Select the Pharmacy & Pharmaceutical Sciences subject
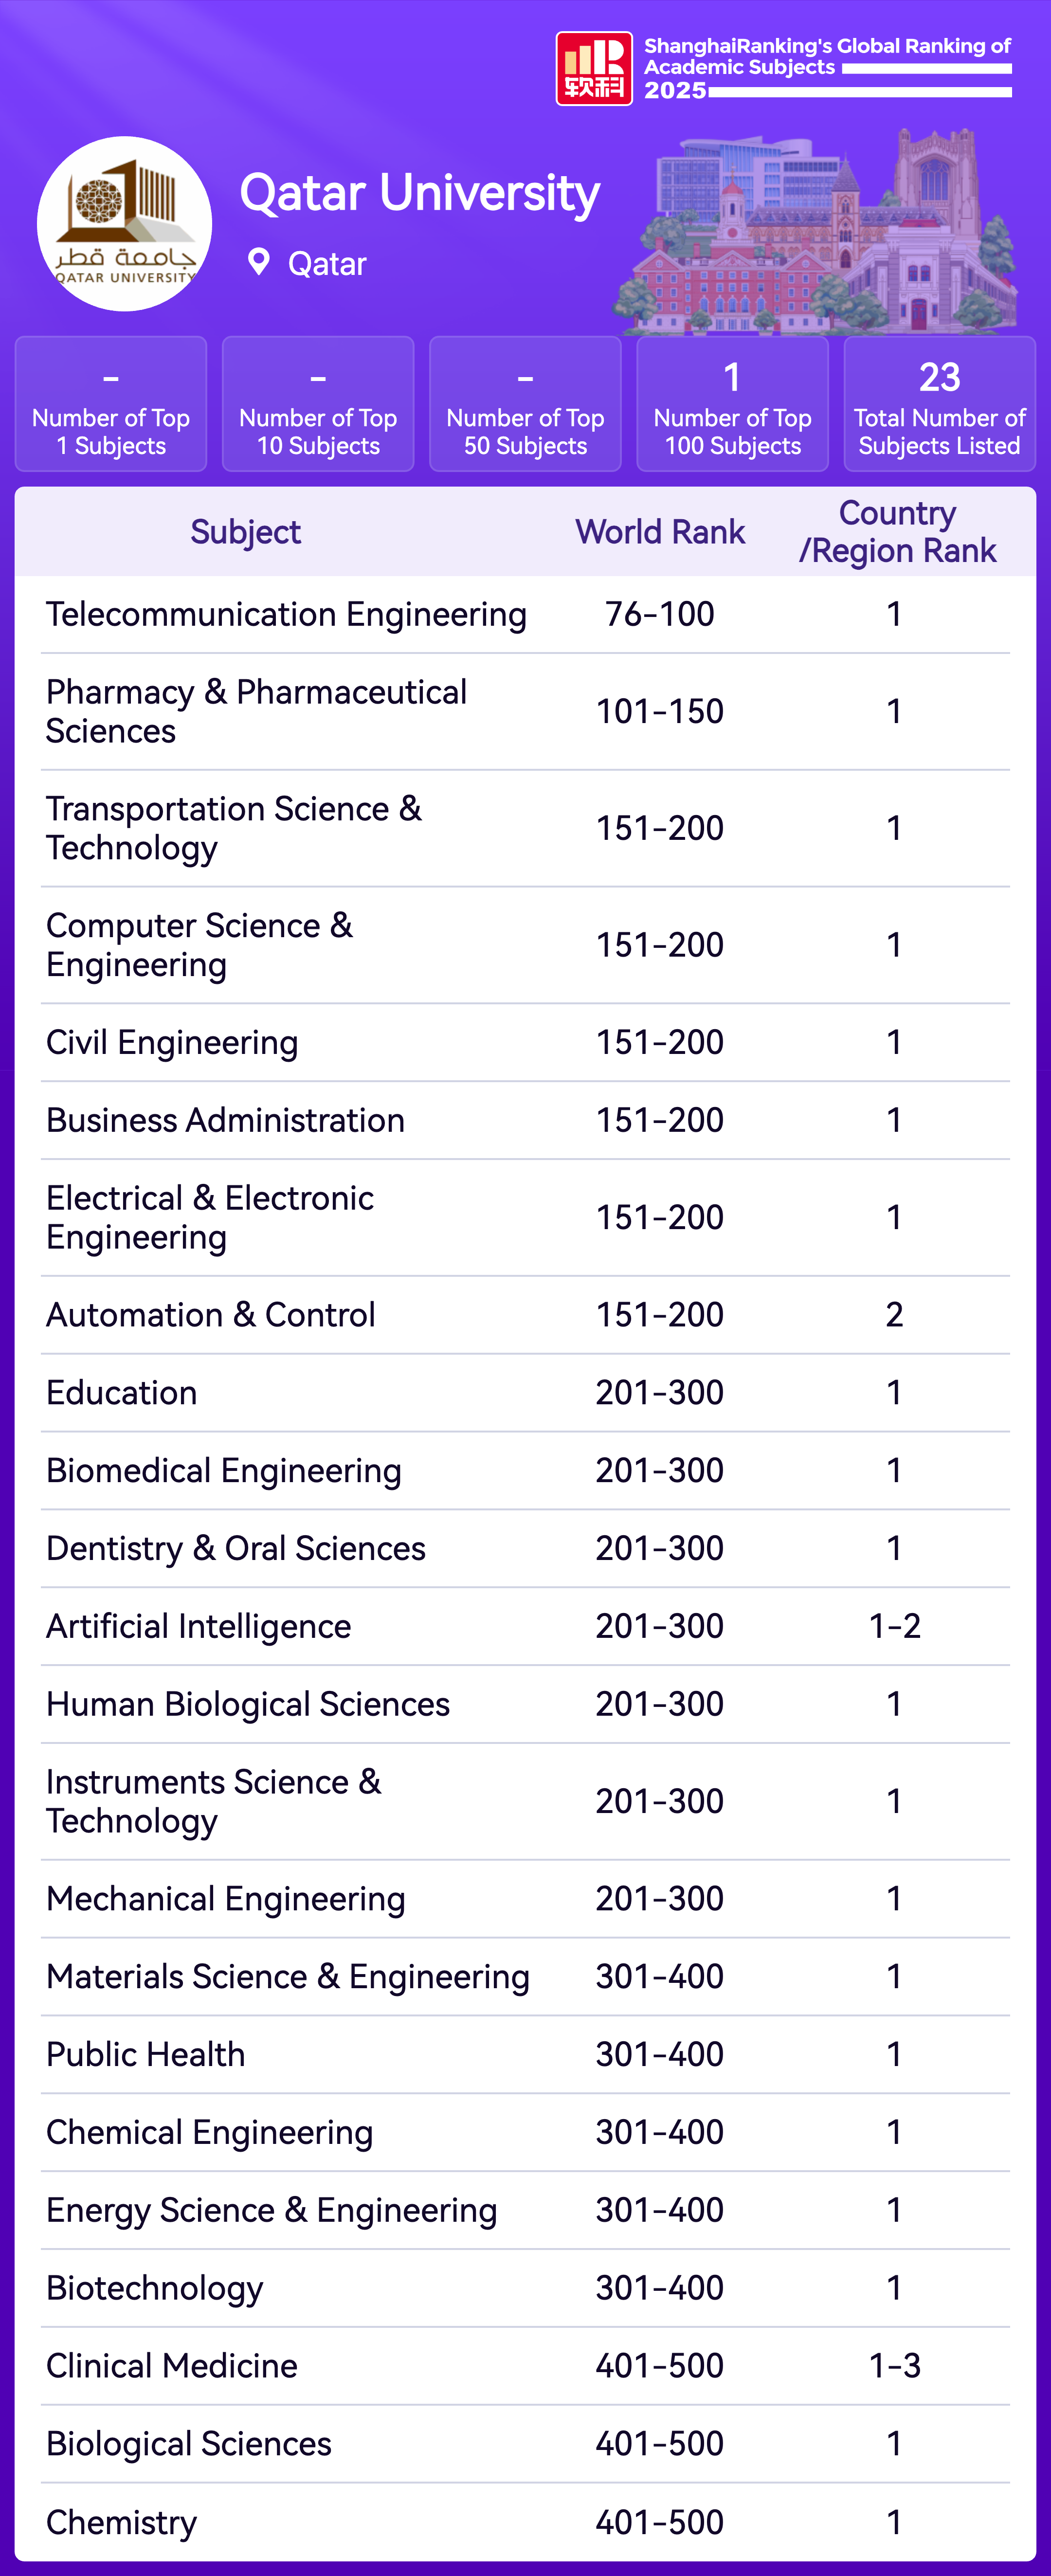Image resolution: width=1051 pixels, height=2576 pixels. pos(256,711)
